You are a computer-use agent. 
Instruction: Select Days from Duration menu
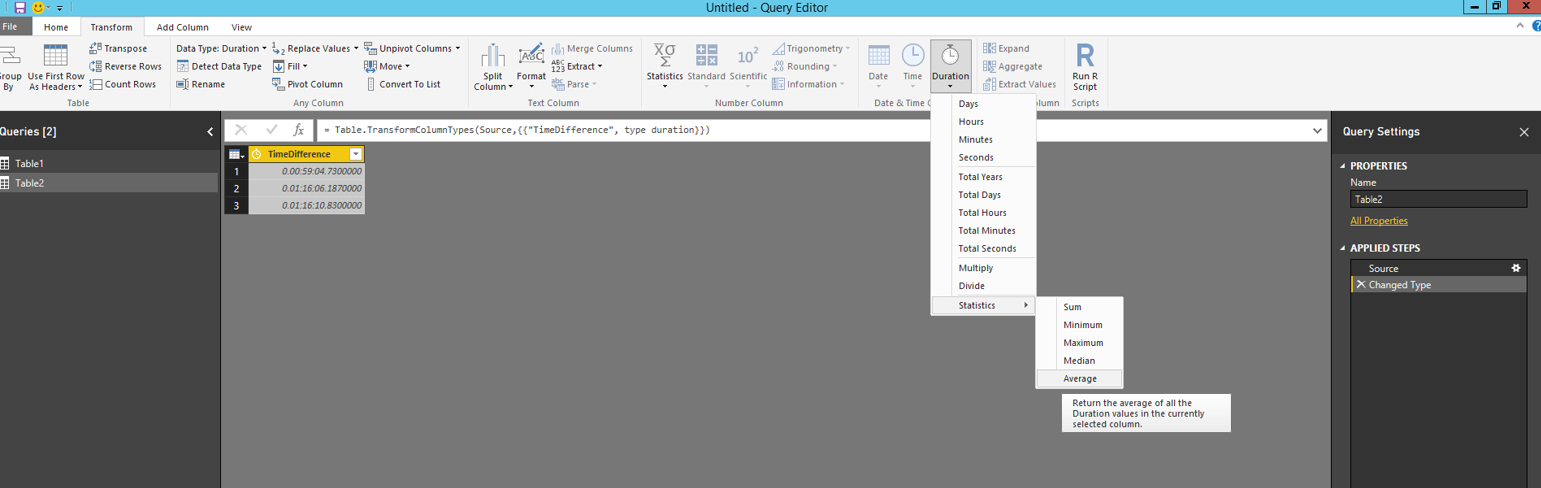click(x=982, y=104)
